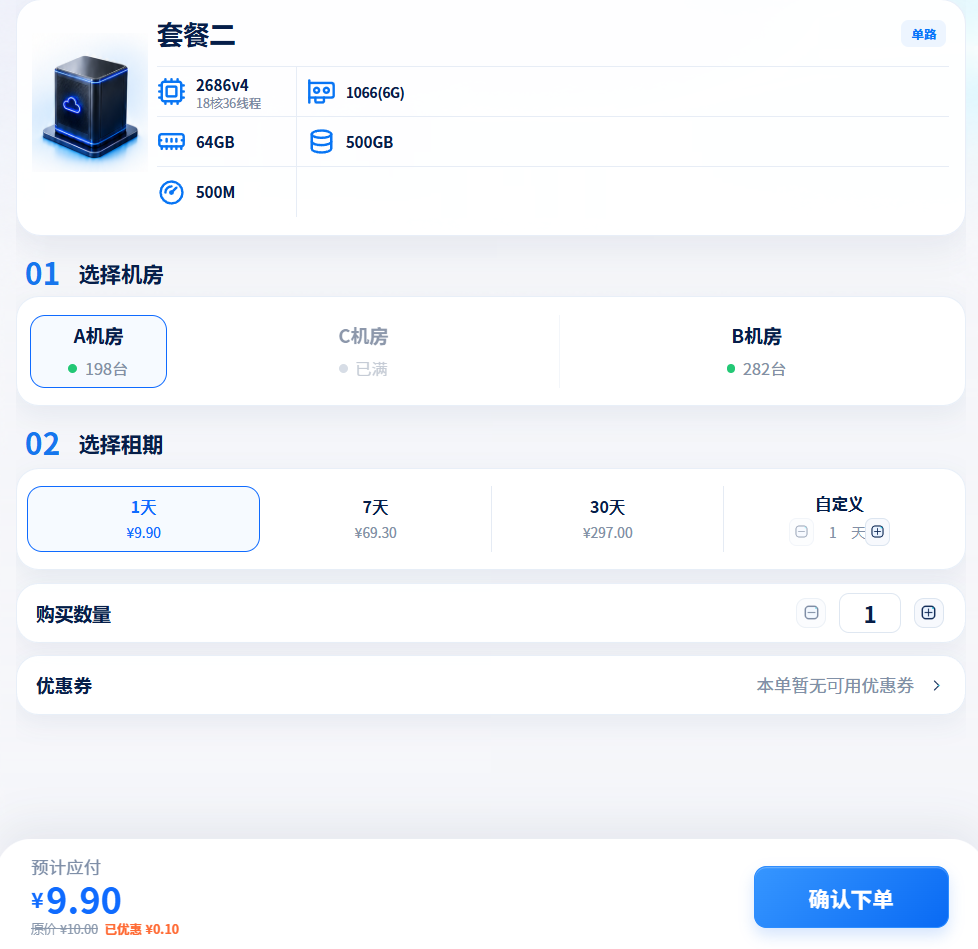Click the 单路 tag badge
Screen dimensions: 978x949
coord(923,34)
